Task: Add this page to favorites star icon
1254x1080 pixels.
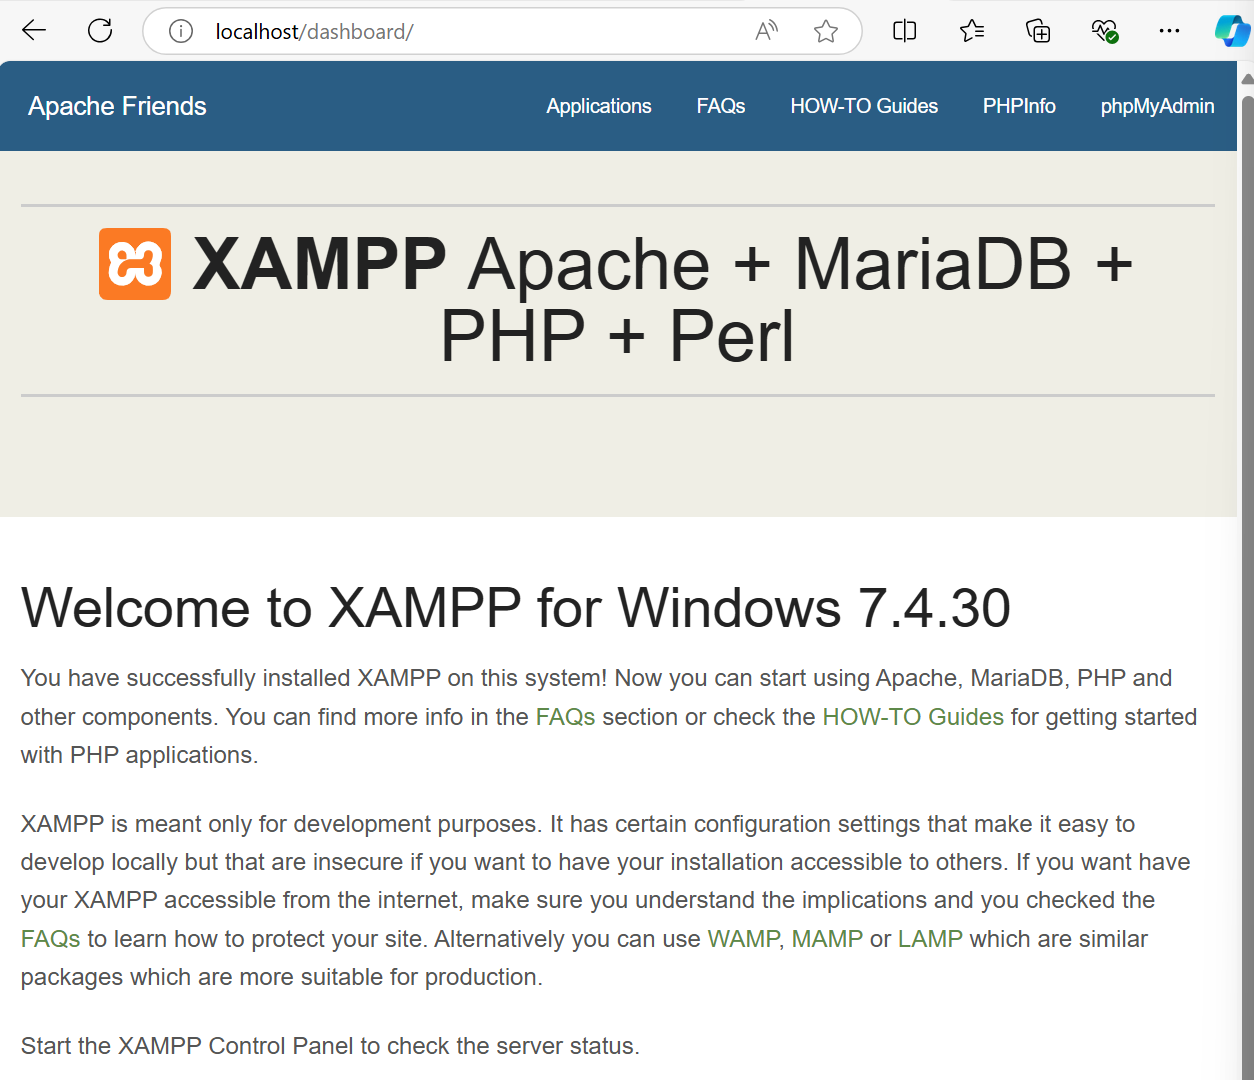Action: 826,32
